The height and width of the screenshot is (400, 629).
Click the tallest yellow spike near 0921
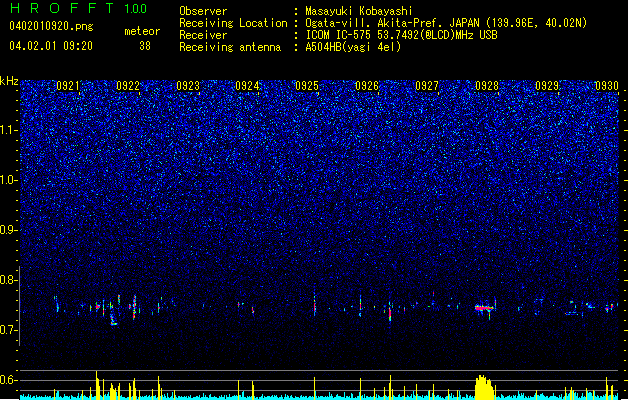97,385
